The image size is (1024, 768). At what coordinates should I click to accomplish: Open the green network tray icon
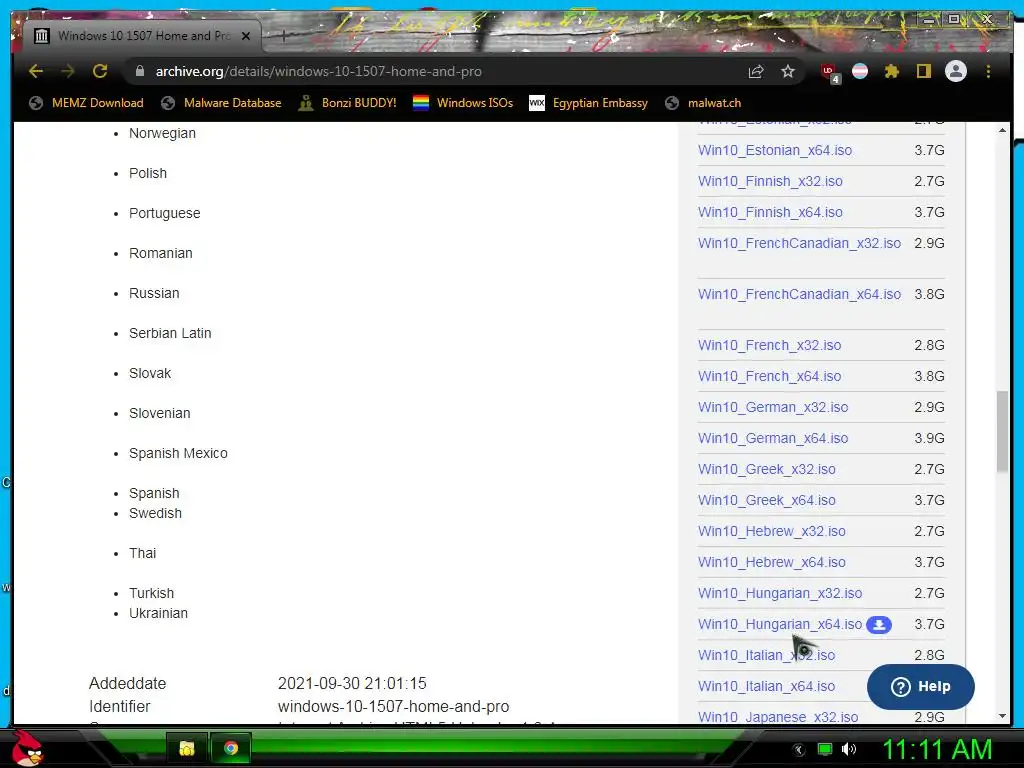pyautogui.click(x=825, y=749)
